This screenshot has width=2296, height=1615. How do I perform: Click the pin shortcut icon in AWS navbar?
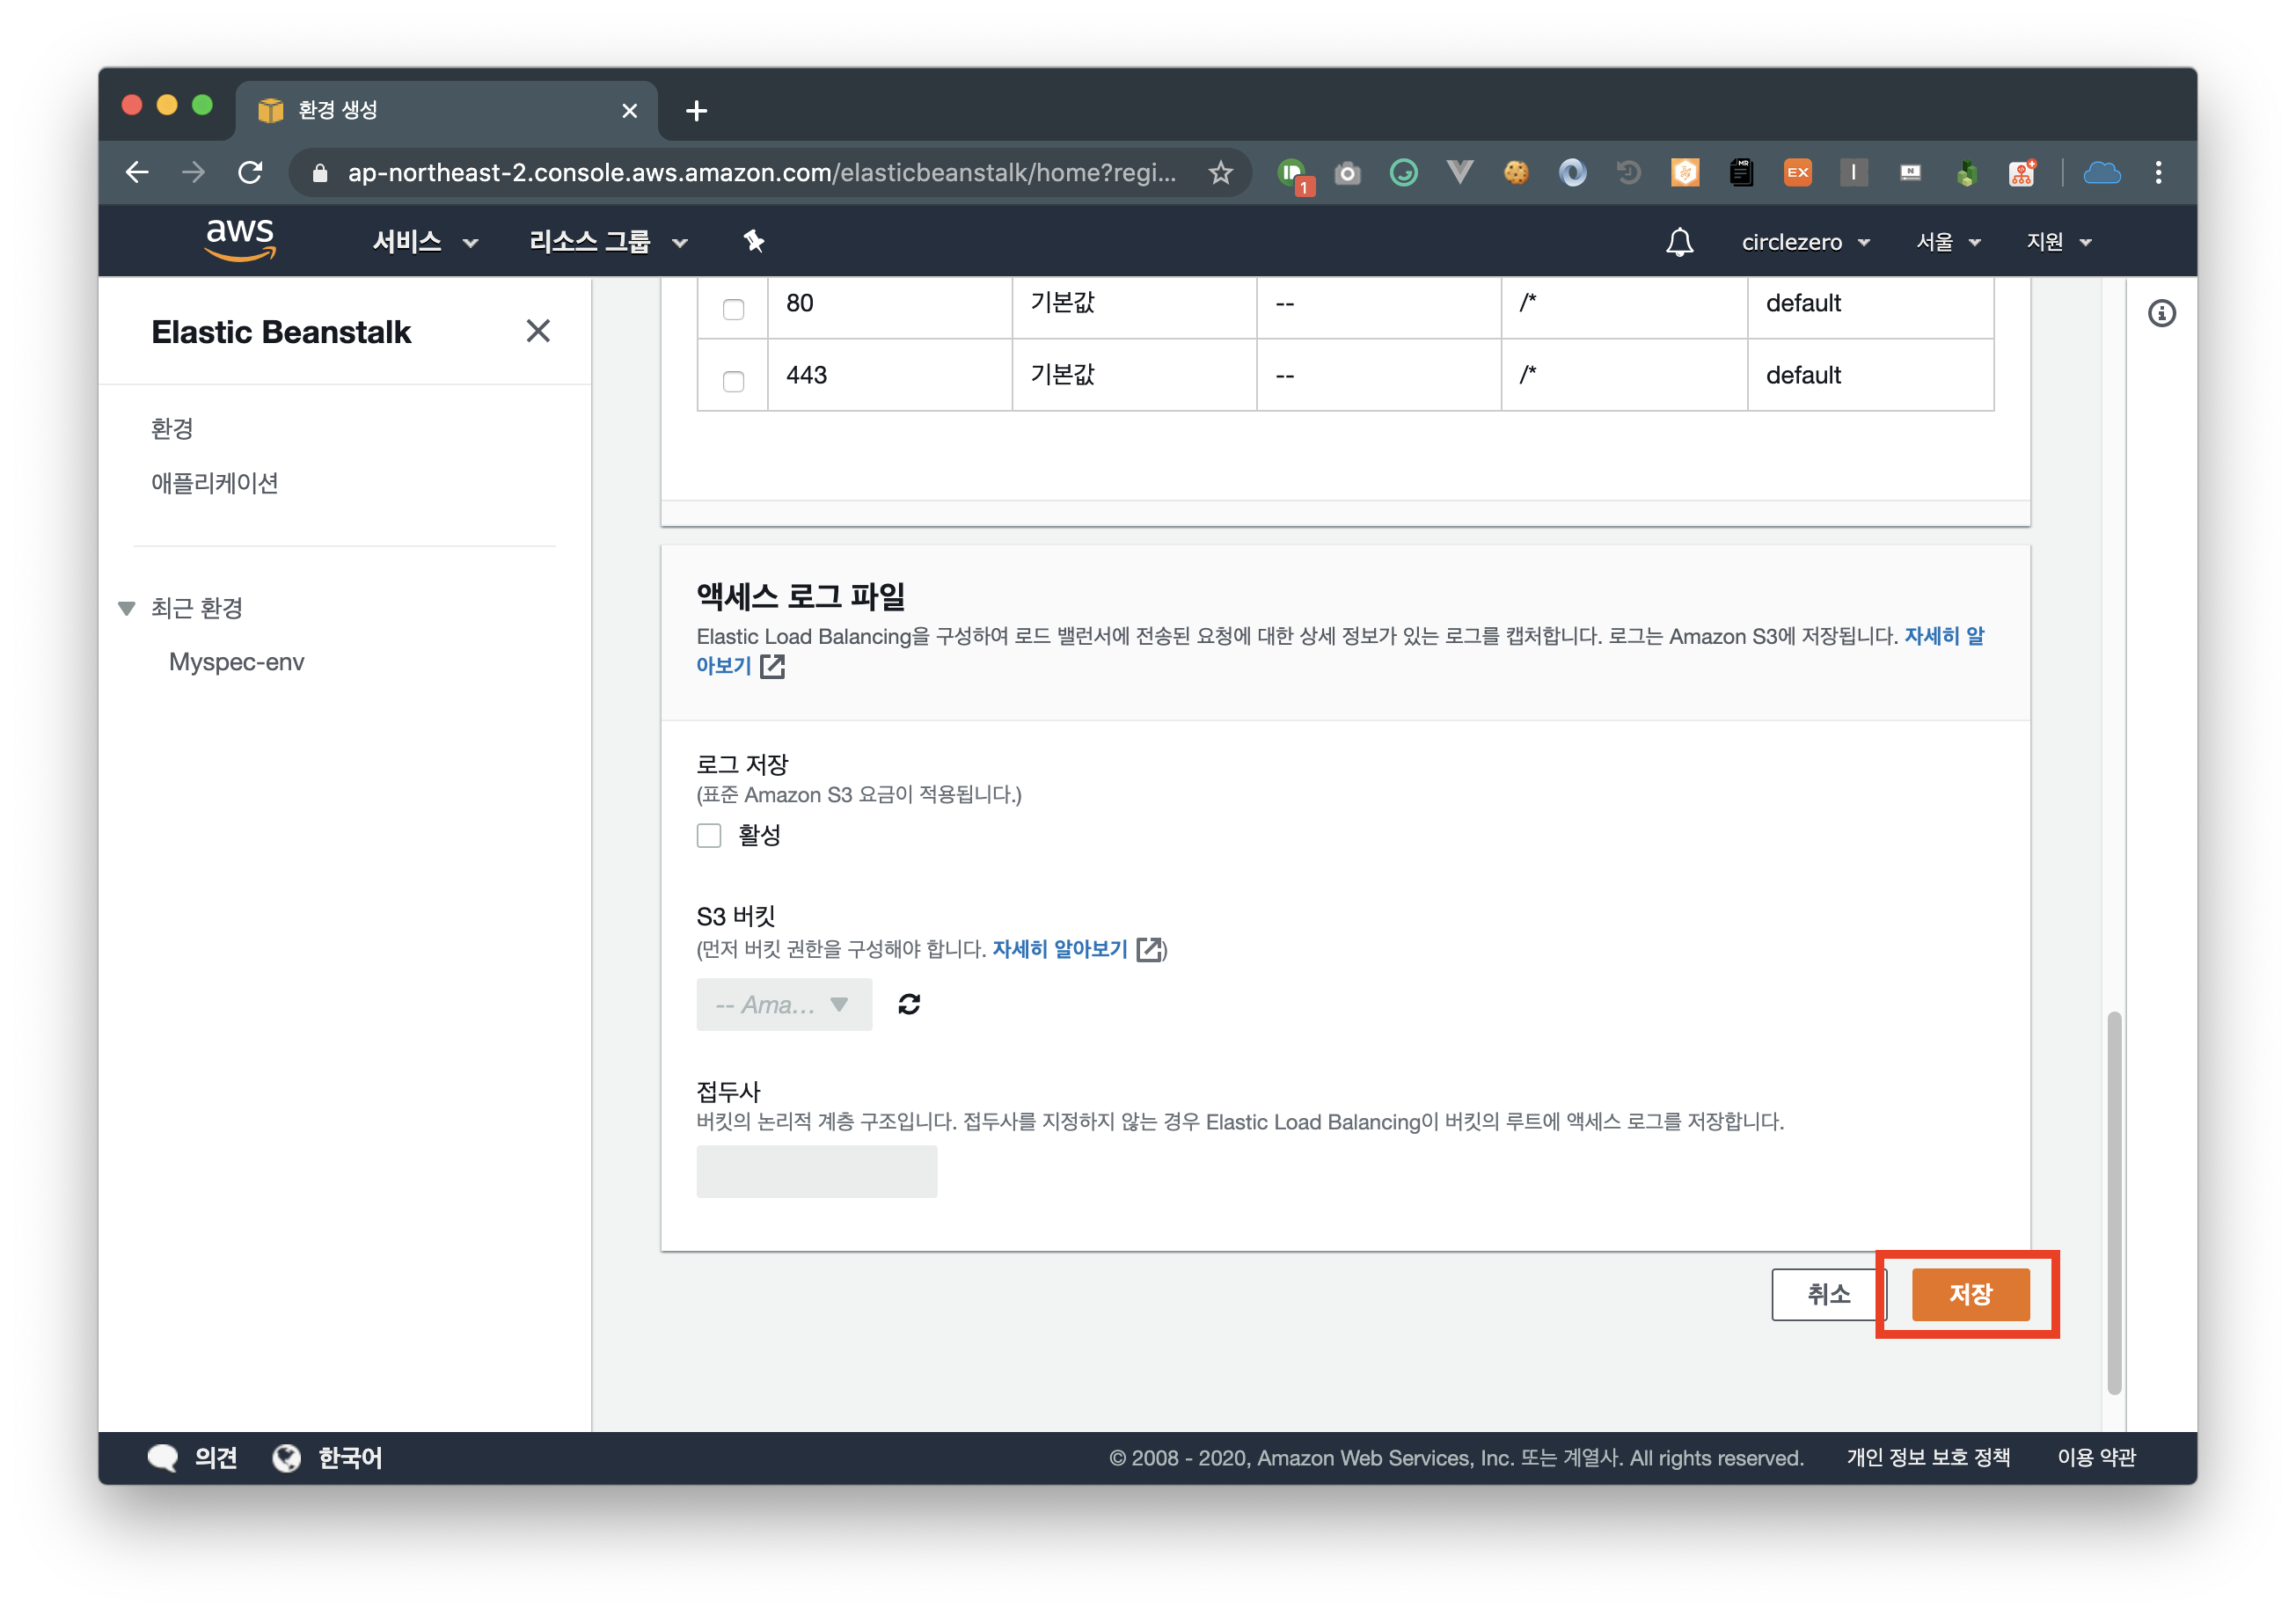[754, 241]
